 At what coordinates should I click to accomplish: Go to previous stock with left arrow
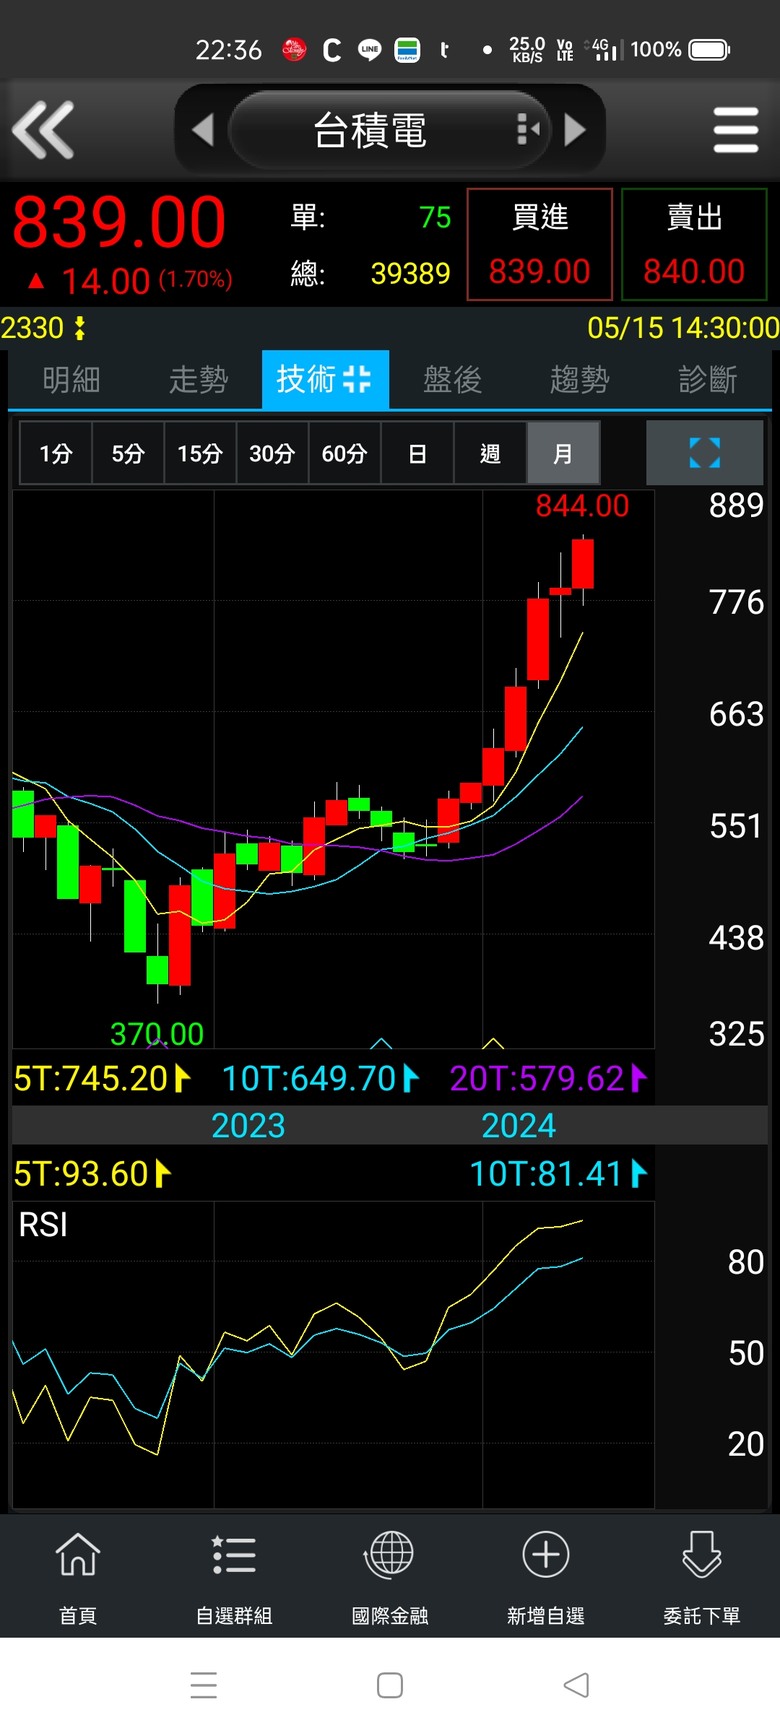[203, 130]
